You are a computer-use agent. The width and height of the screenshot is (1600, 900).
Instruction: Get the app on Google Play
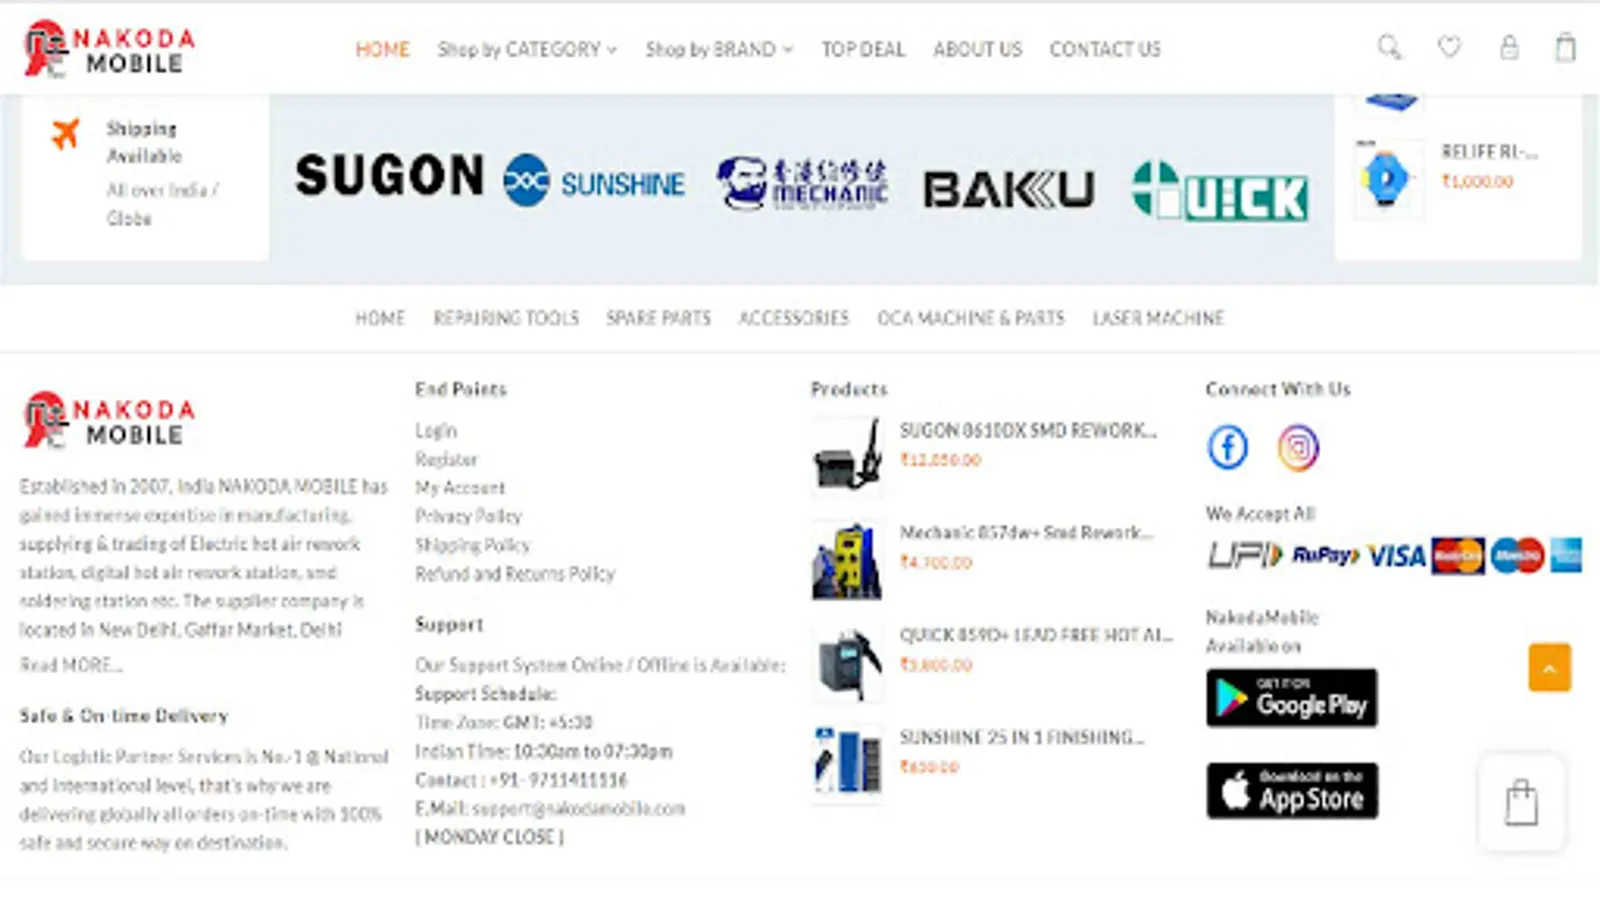[x=1292, y=698]
